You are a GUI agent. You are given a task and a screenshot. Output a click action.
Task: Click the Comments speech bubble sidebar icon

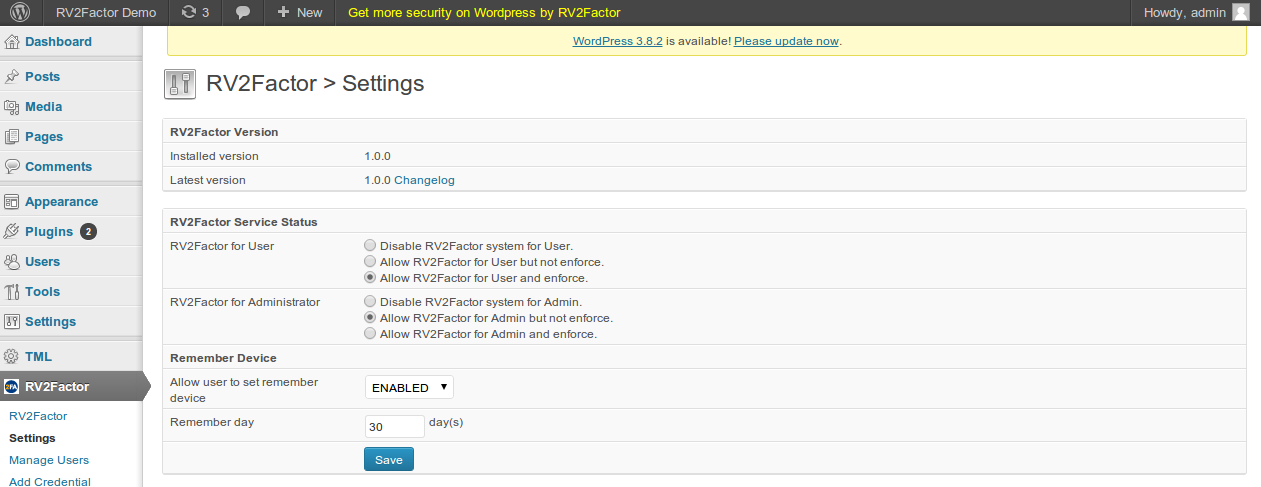pyautogui.click(x=12, y=167)
